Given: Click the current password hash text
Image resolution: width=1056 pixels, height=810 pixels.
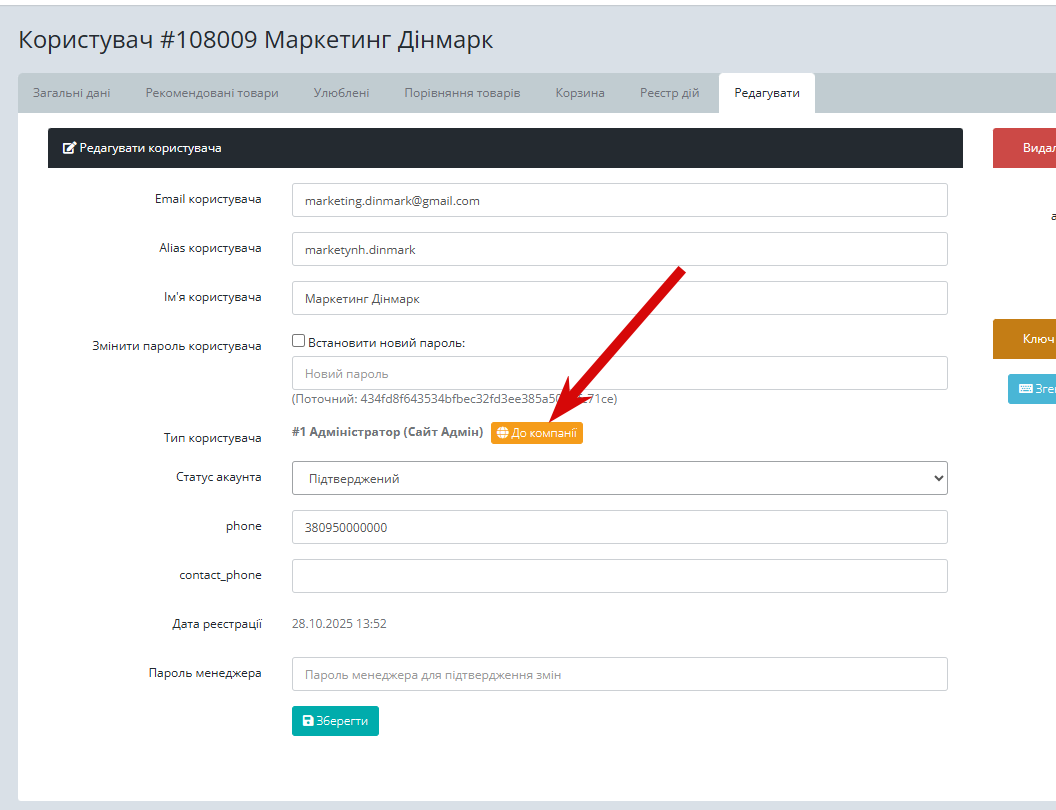Looking at the screenshot, I should [455, 399].
